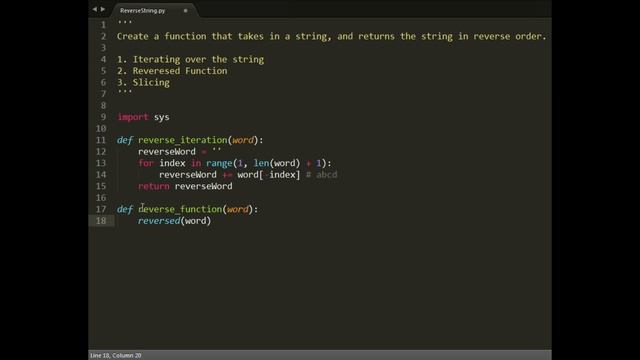Click line number 17 in the gutter
Viewport: 640px width, 360px height.
pyautogui.click(x=101, y=209)
